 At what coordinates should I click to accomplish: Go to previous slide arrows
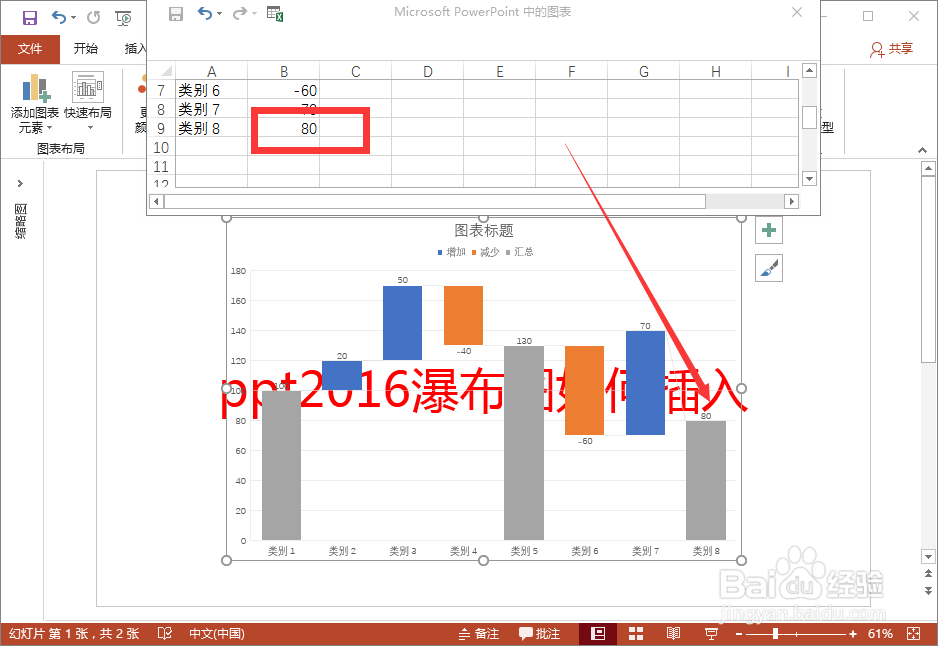[x=928, y=573]
